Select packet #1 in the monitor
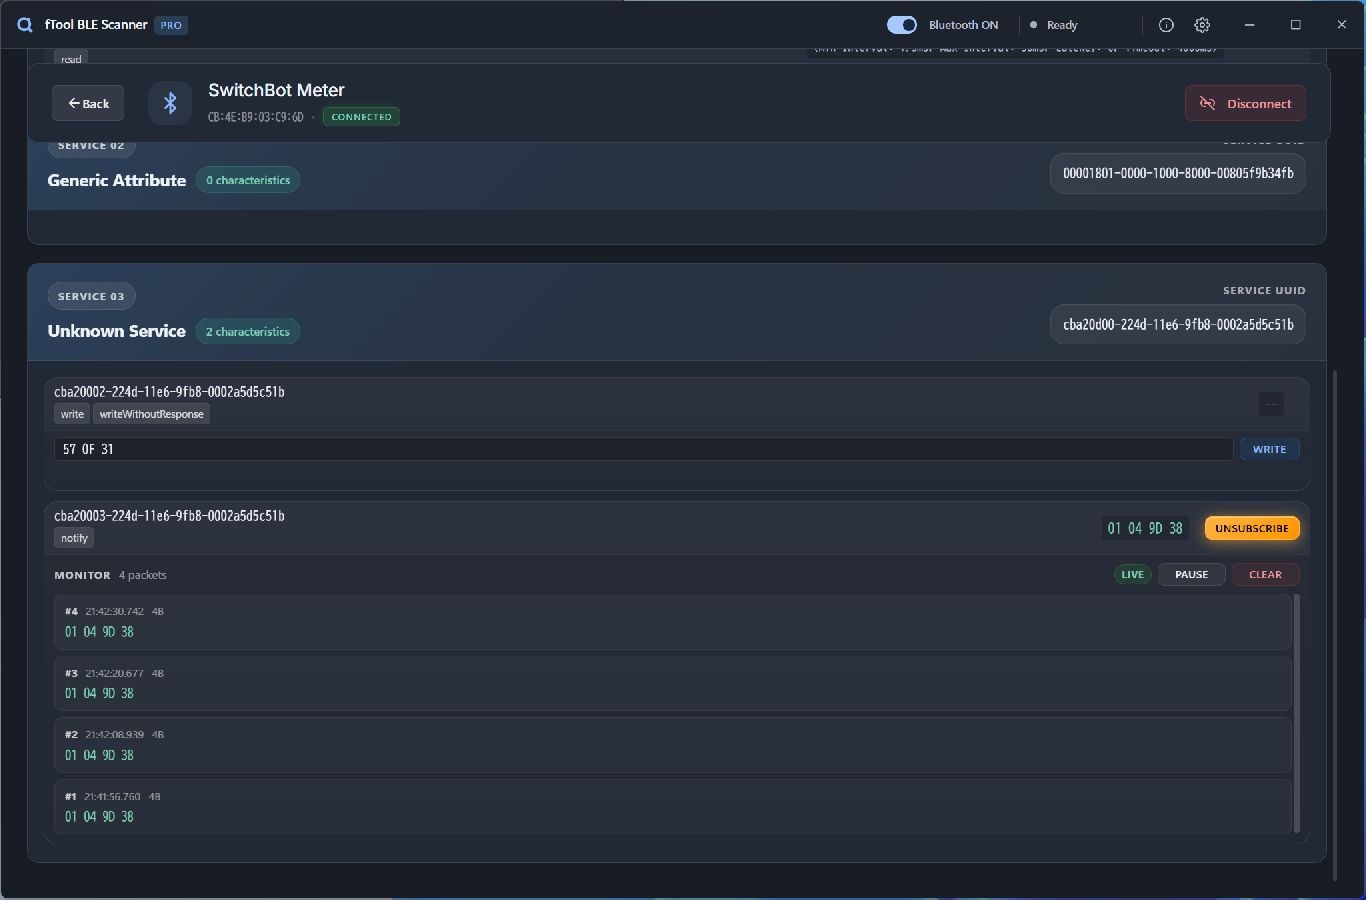This screenshot has width=1366, height=900. pos(672,806)
